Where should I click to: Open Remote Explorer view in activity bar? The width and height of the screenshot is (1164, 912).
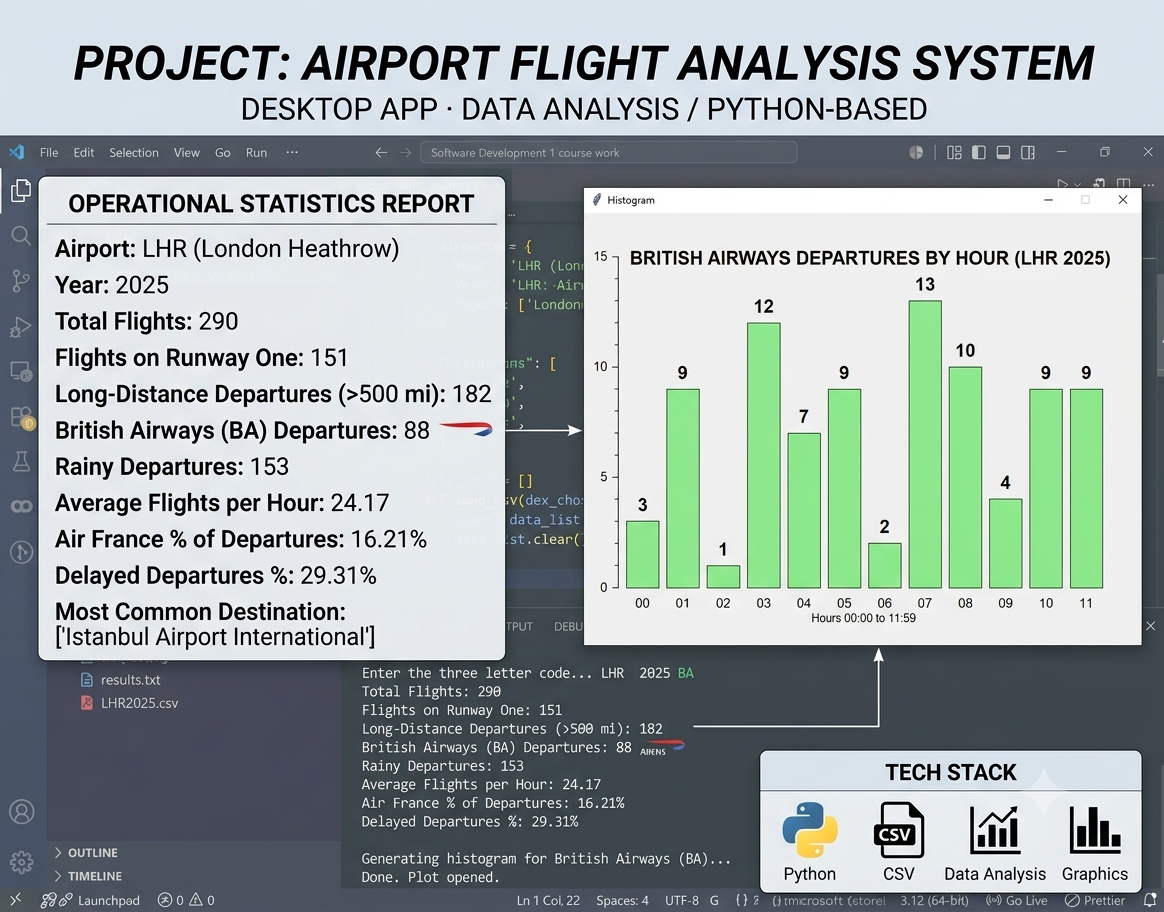click(x=21, y=371)
